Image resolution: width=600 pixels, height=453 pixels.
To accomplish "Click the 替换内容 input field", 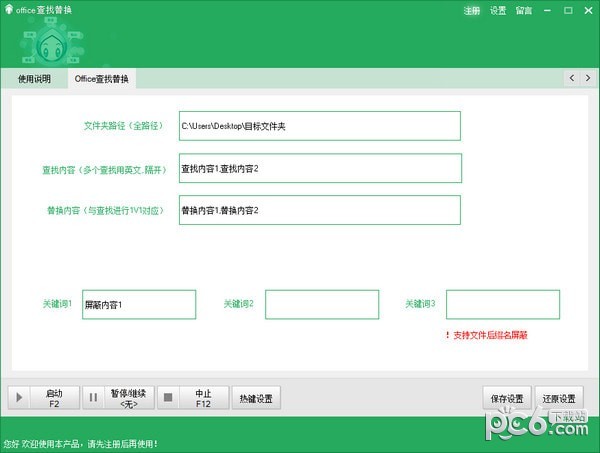I will click(320, 210).
